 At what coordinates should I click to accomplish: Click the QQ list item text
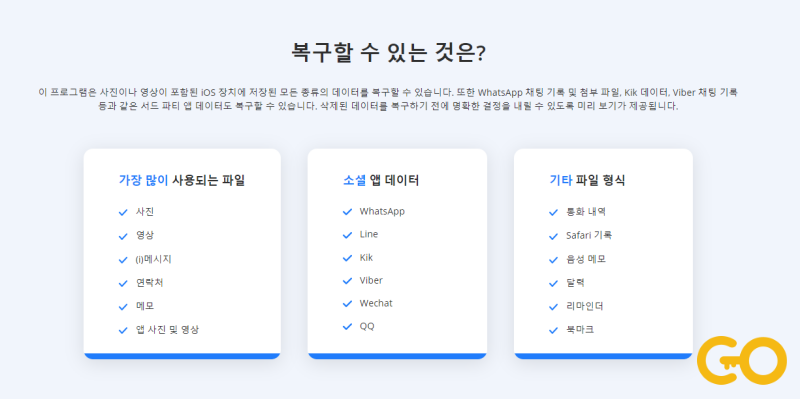[367, 326]
